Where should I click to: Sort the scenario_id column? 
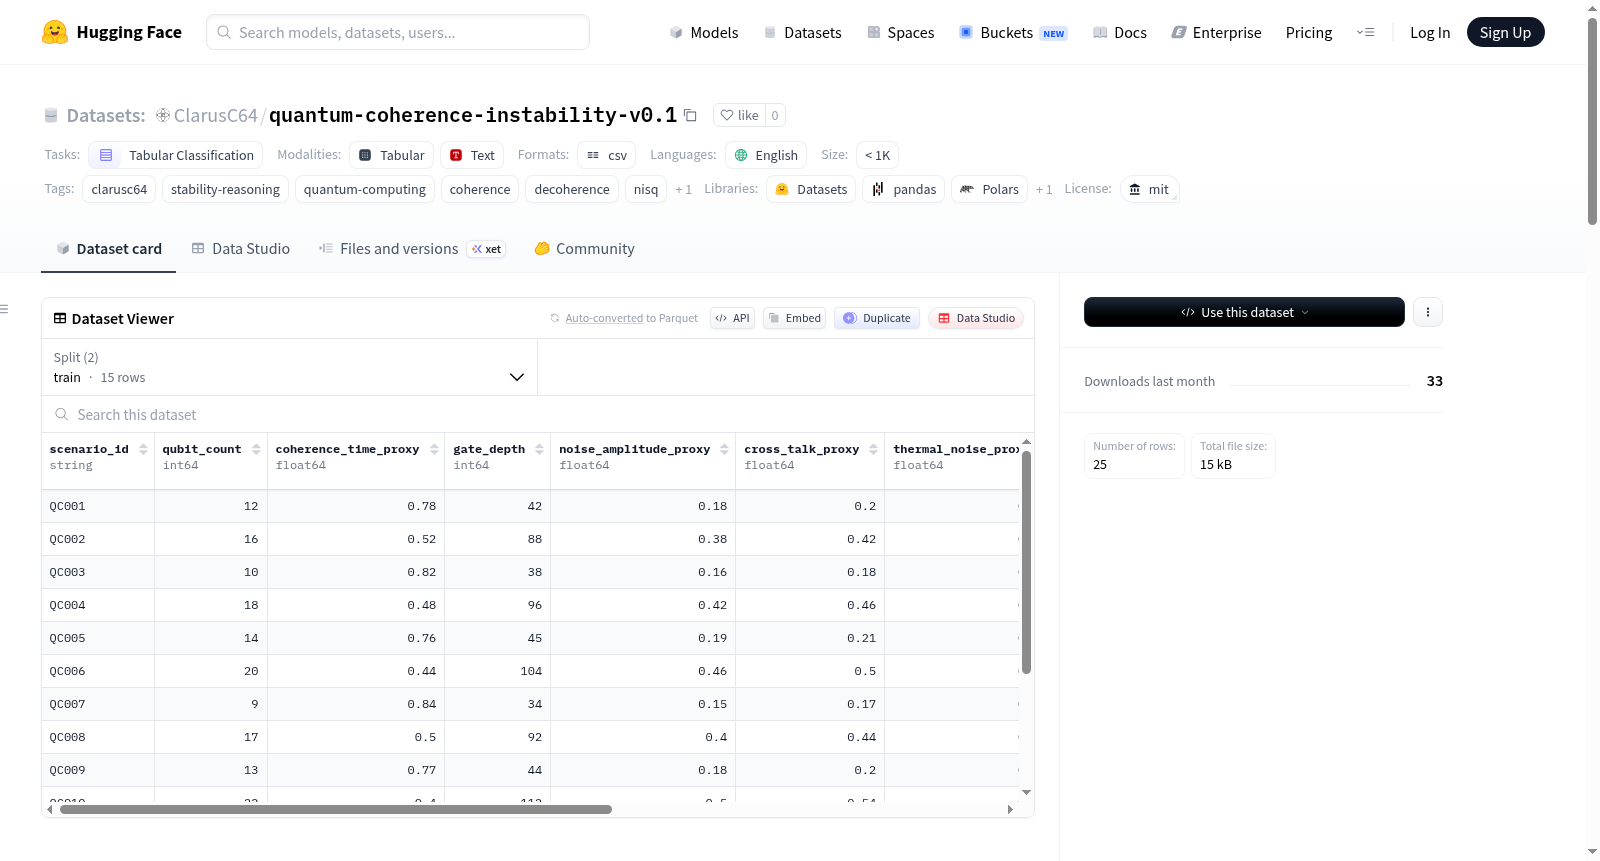pos(143,449)
